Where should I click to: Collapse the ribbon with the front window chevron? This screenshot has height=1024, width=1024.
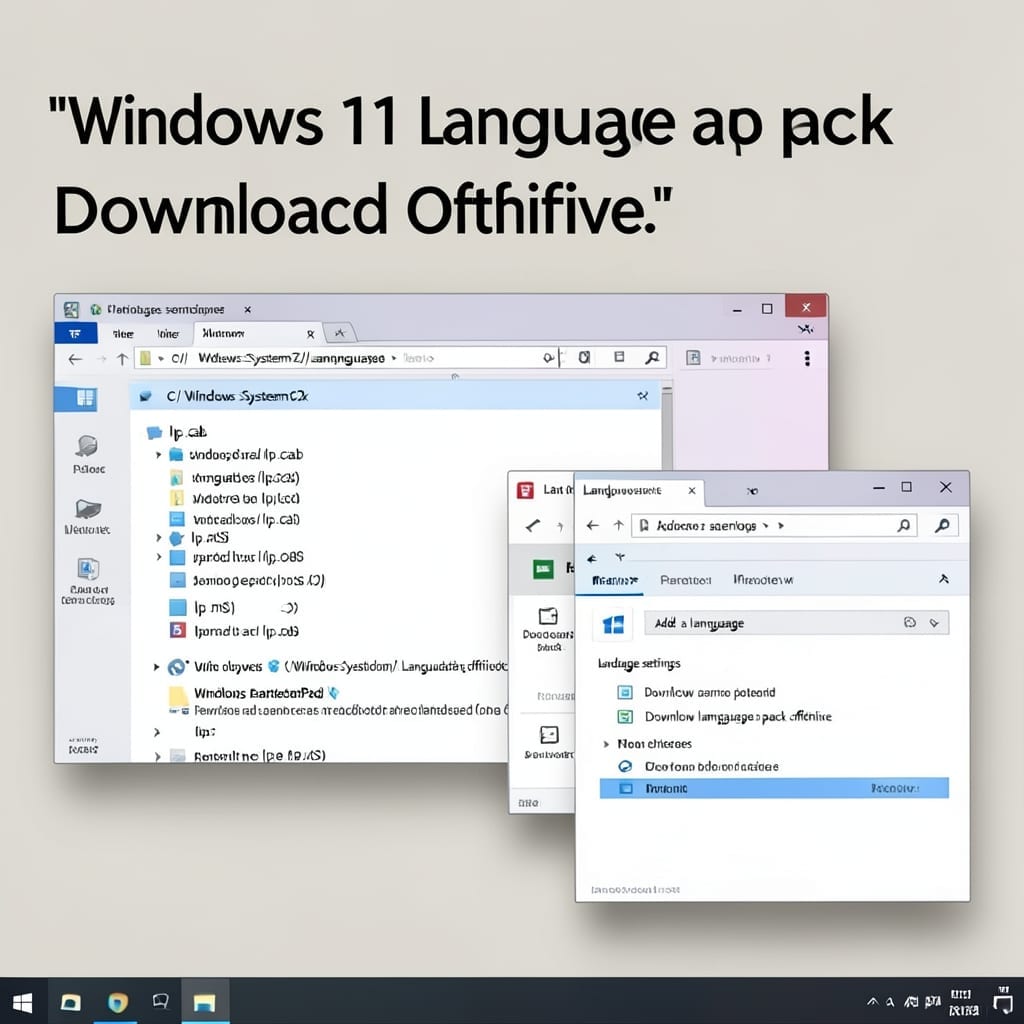pos(944,579)
